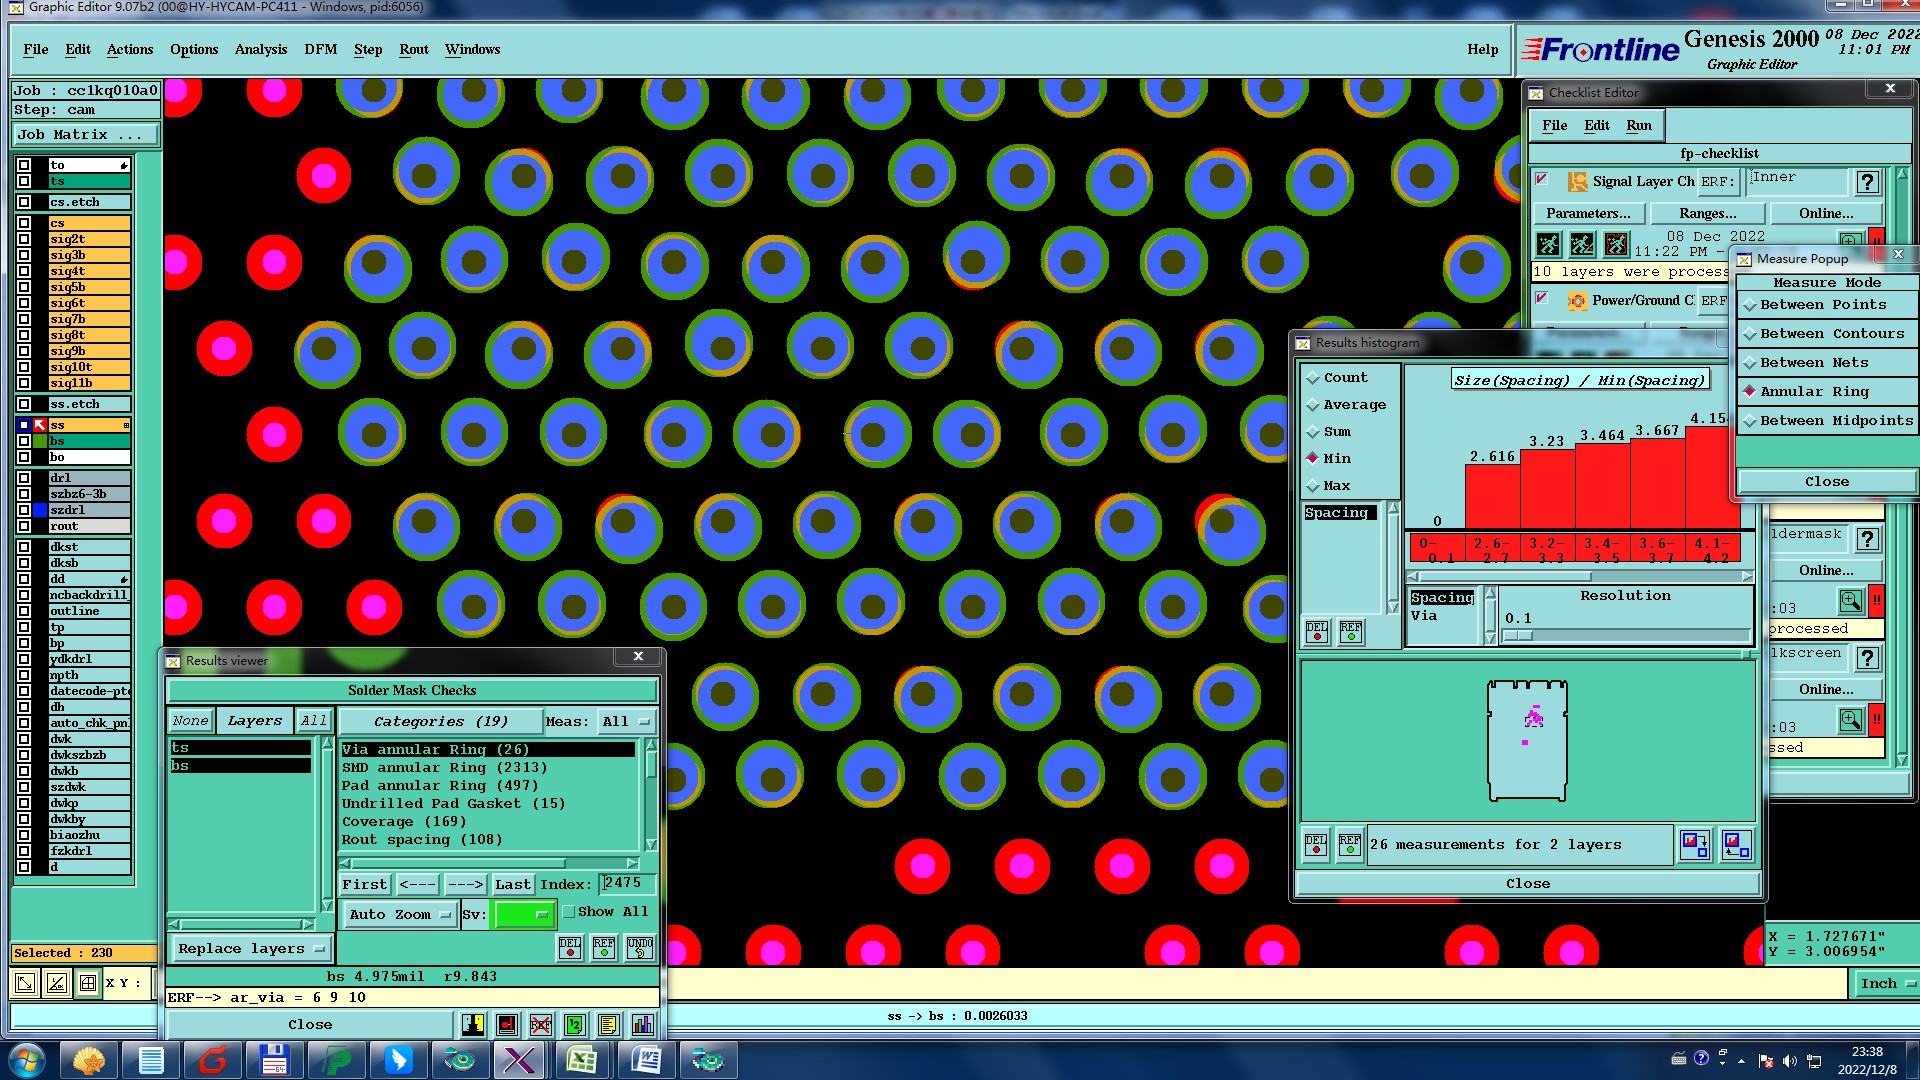This screenshot has width=1920, height=1080.
Task: Click the DEL icon beside measurements summary
Action: (x=1316, y=845)
